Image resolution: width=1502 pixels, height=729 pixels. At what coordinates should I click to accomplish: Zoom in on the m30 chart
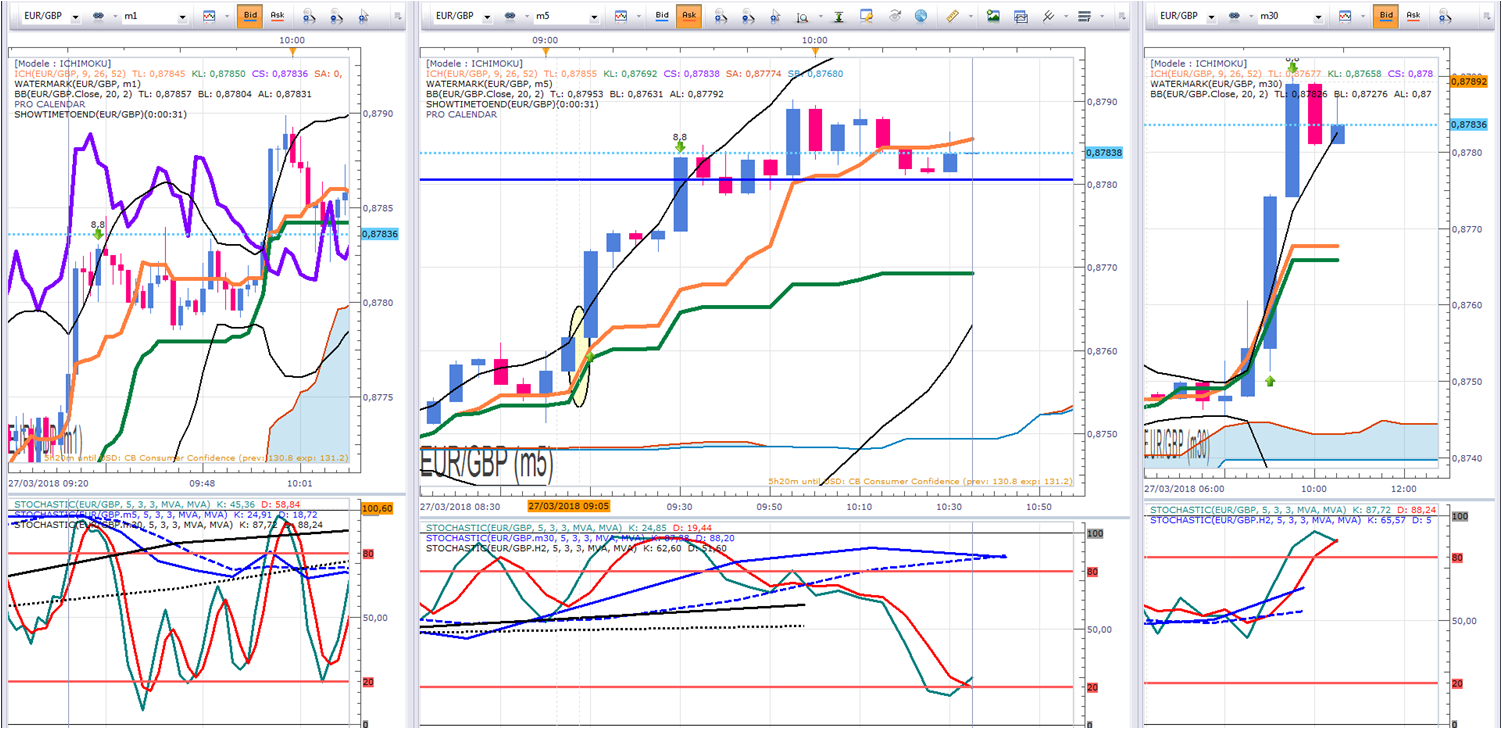pos(1445,16)
